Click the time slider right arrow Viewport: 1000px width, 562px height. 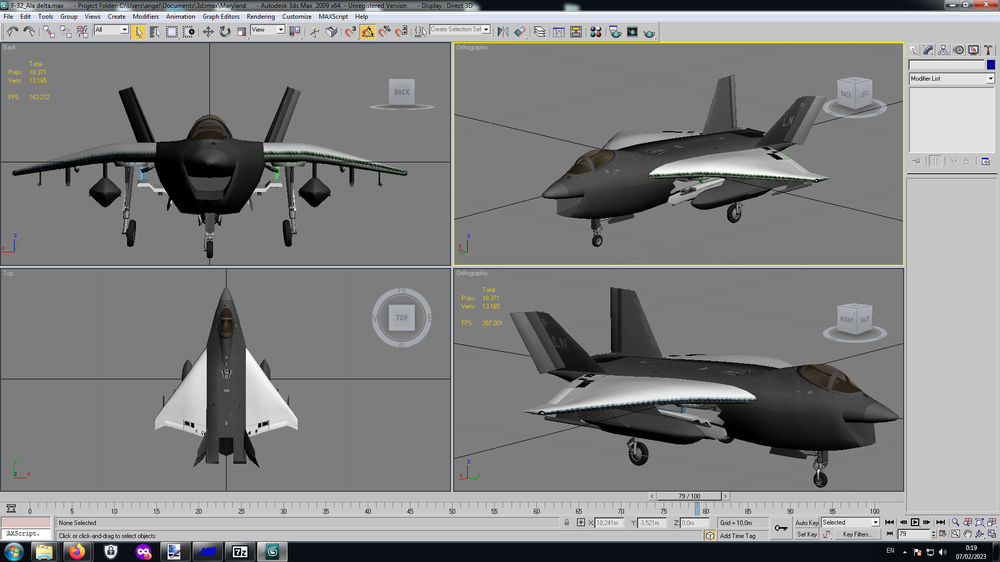point(725,496)
